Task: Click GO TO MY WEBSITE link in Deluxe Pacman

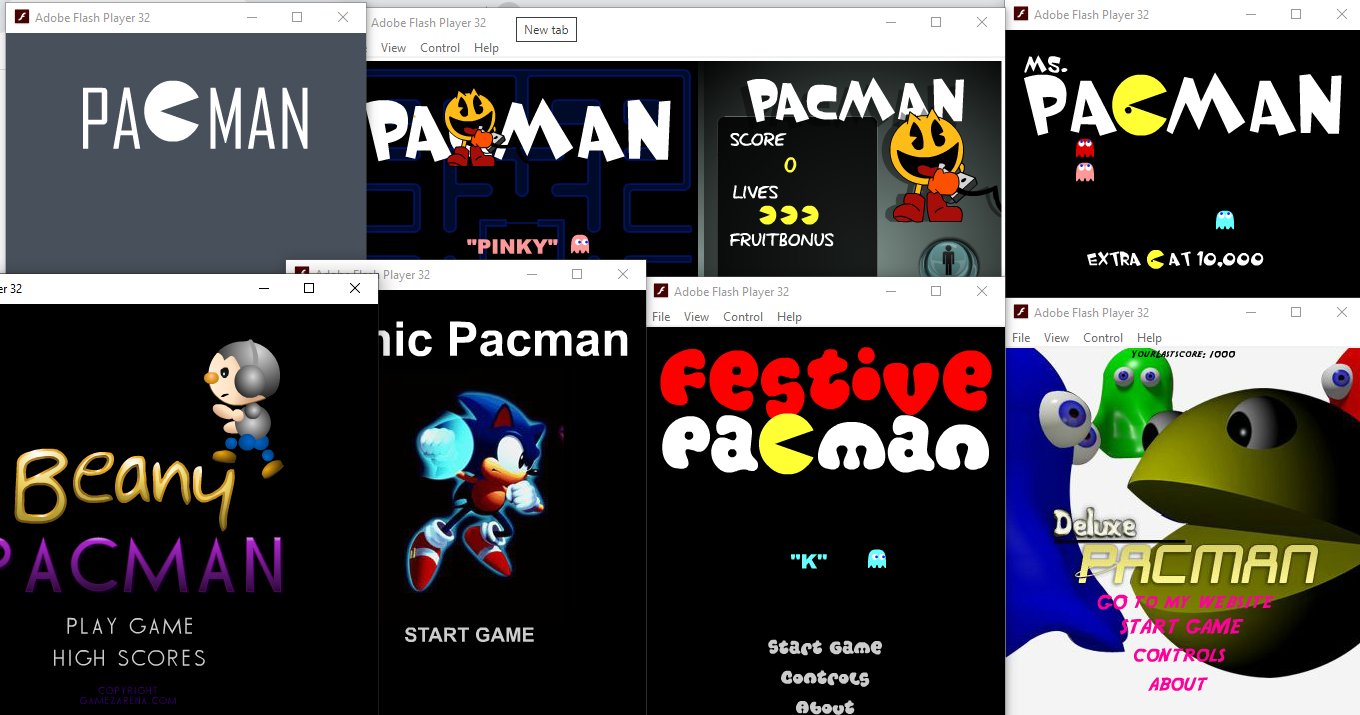Action: [x=1185, y=602]
